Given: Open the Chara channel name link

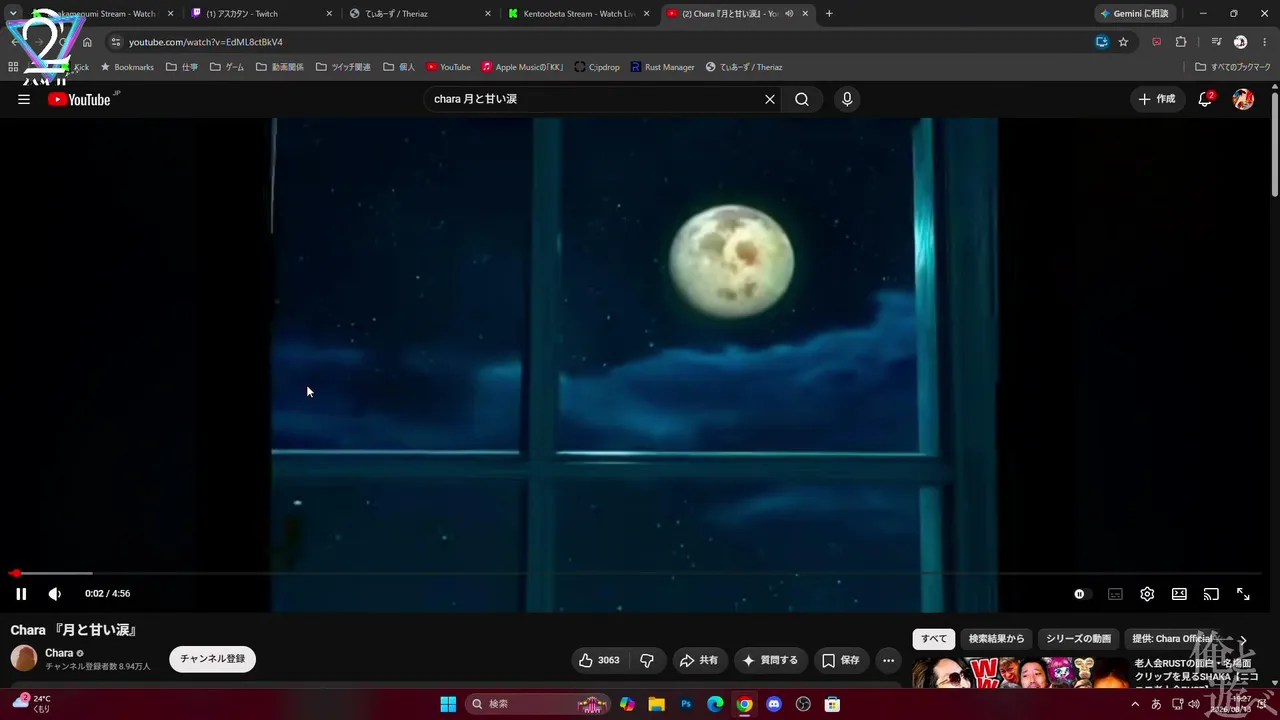Looking at the screenshot, I should (x=59, y=653).
